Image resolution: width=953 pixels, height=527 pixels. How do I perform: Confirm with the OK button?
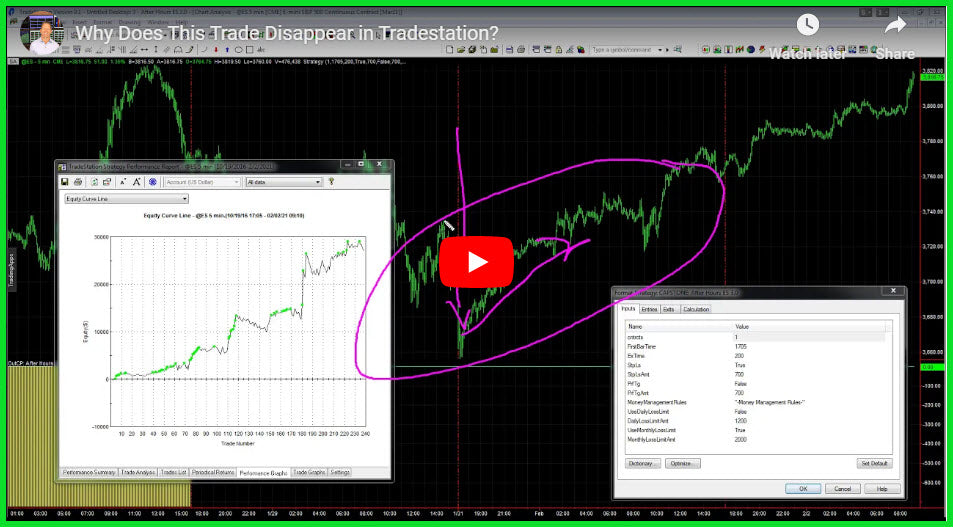point(803,489)
